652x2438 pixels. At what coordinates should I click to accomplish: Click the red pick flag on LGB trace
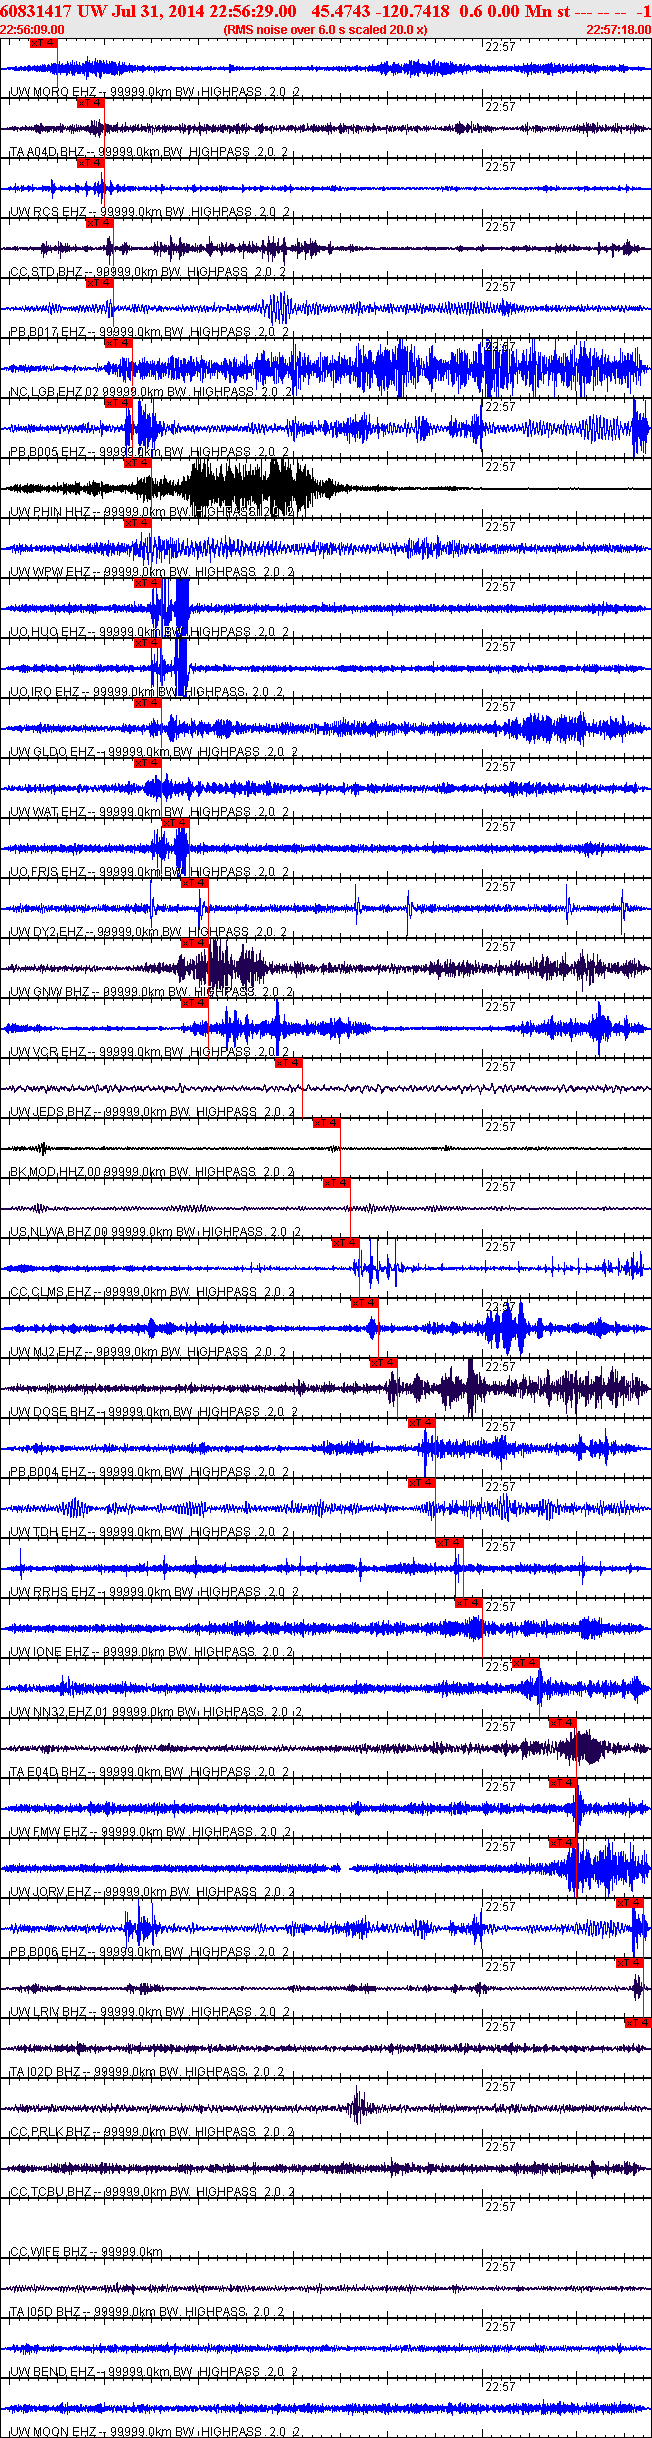tap(118, 343)
